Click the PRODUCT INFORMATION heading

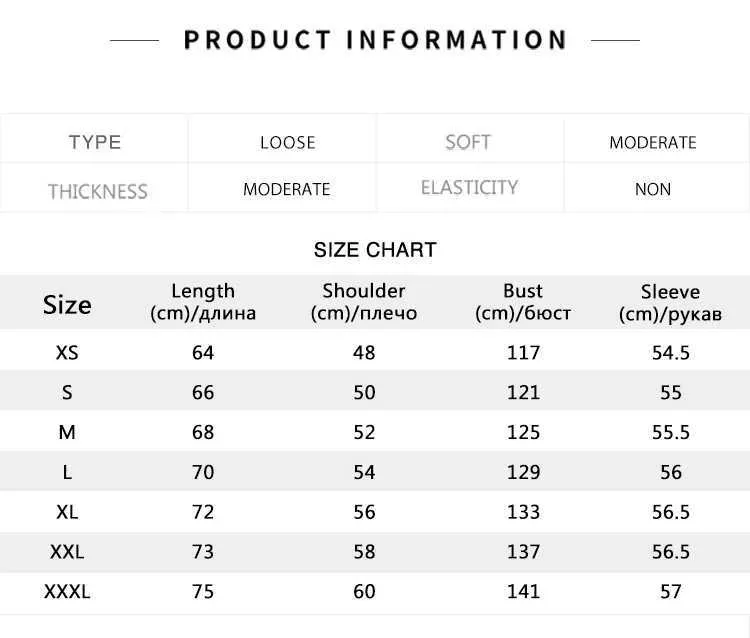375,40
